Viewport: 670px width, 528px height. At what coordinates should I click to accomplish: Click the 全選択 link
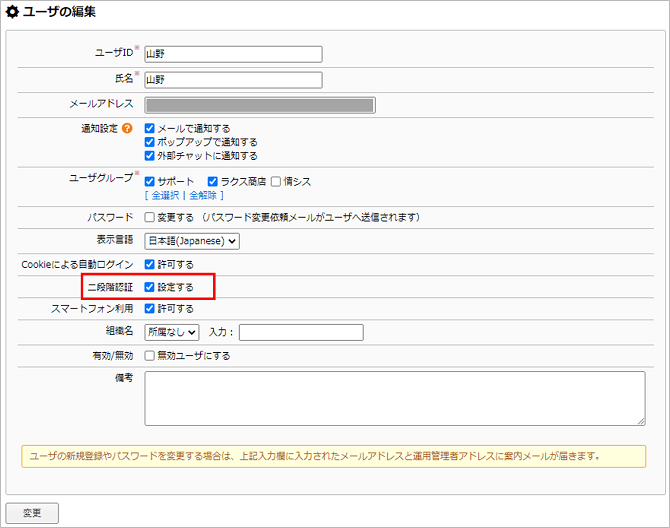click(x=165, y=195)
